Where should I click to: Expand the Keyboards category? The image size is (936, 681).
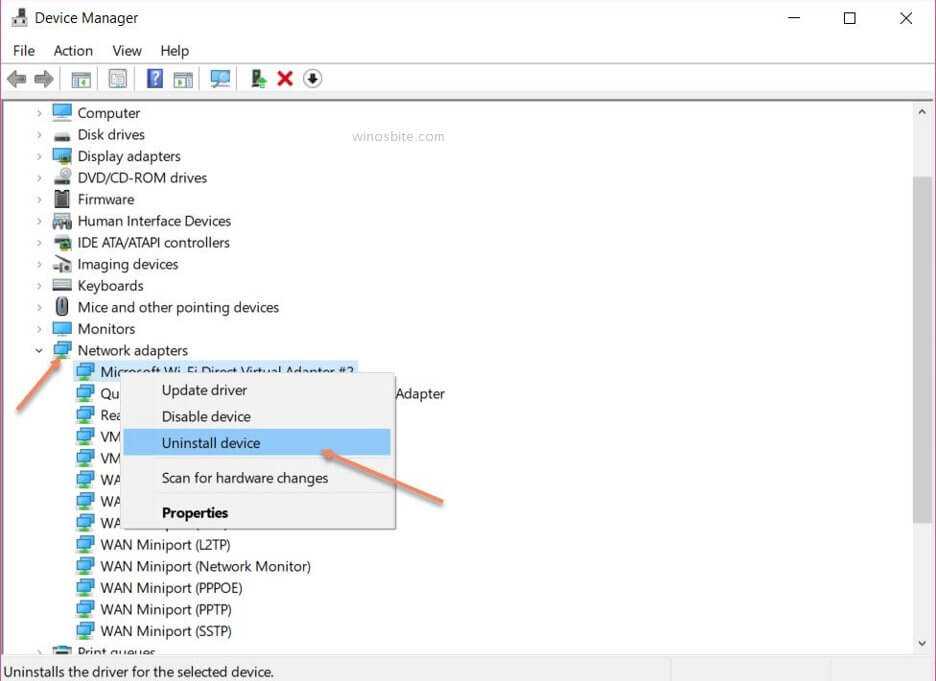tap(39, 286)
